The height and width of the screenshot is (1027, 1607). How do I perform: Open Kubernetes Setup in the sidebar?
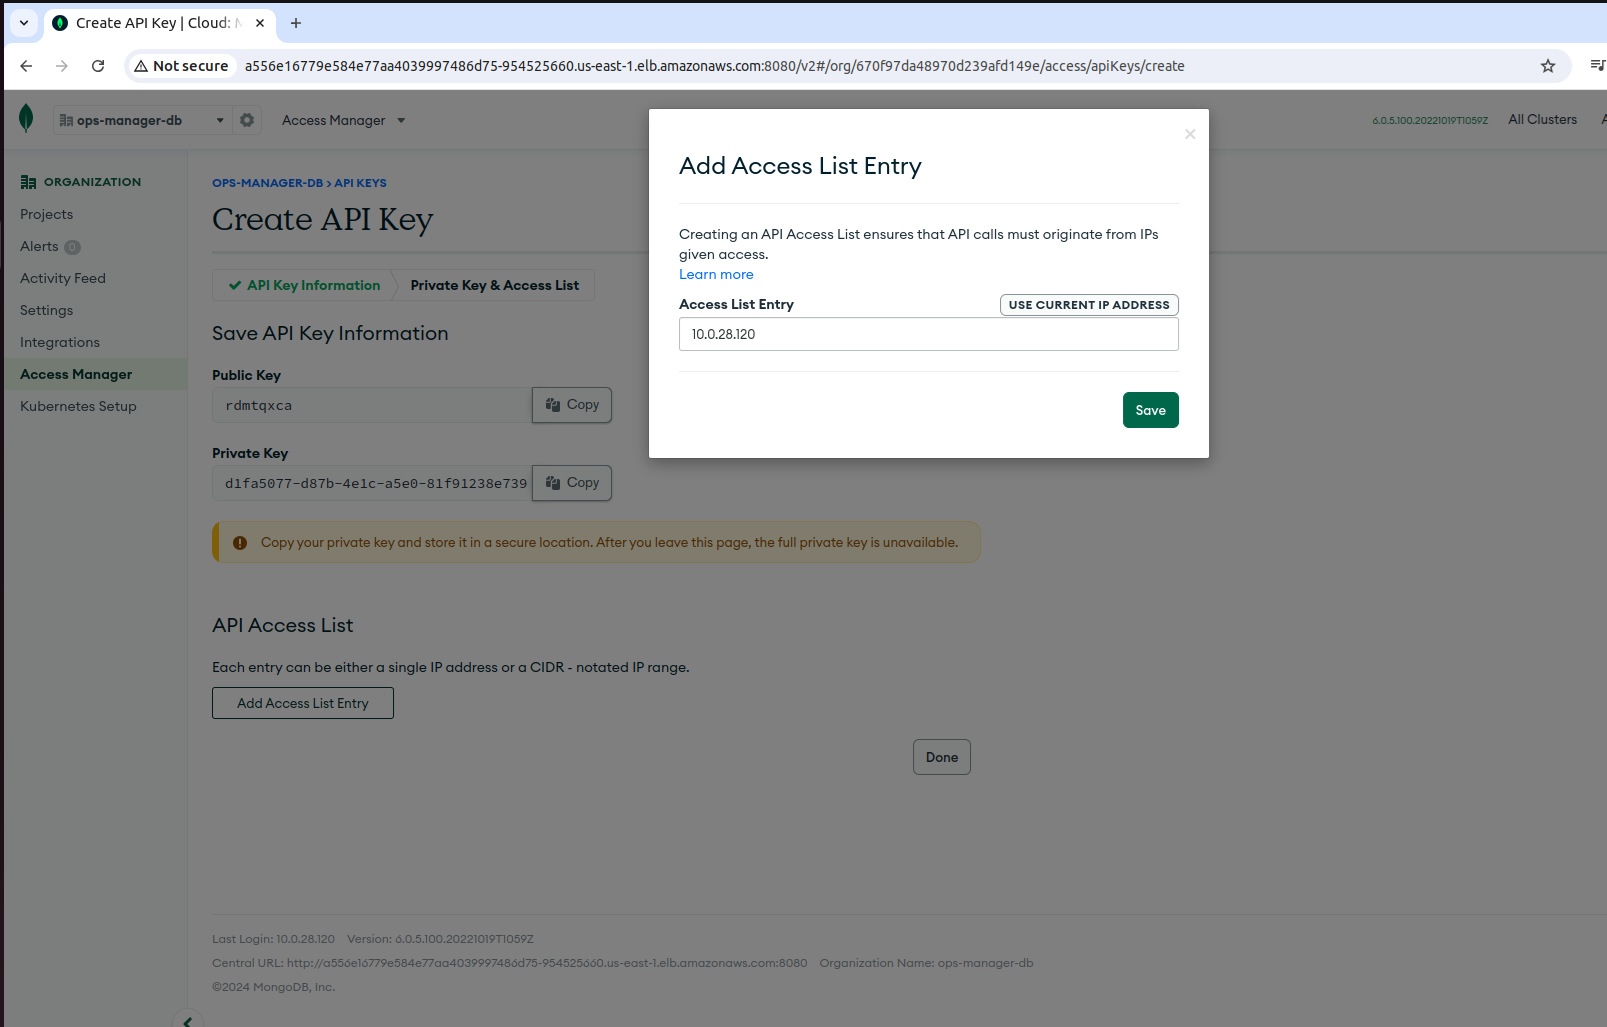[78, 406]
